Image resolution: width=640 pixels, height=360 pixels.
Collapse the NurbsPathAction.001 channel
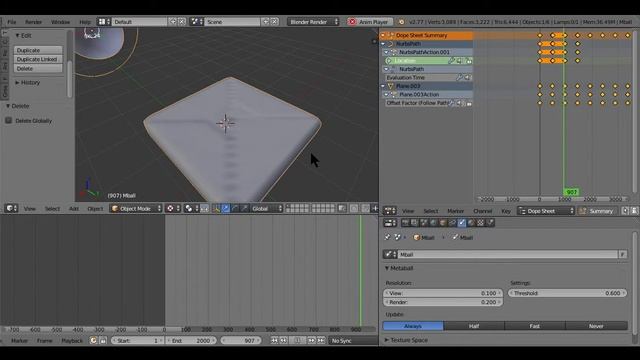tap(386, 52)
